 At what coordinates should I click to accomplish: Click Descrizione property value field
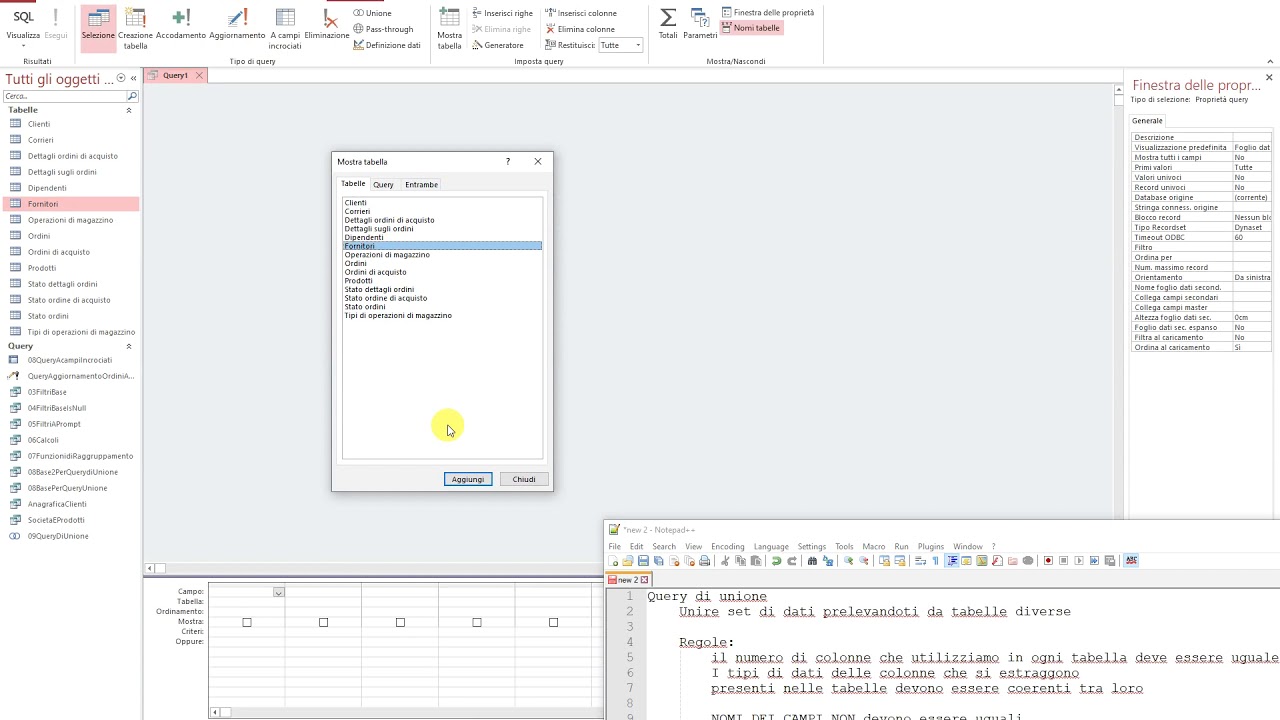pos(1252,137)
